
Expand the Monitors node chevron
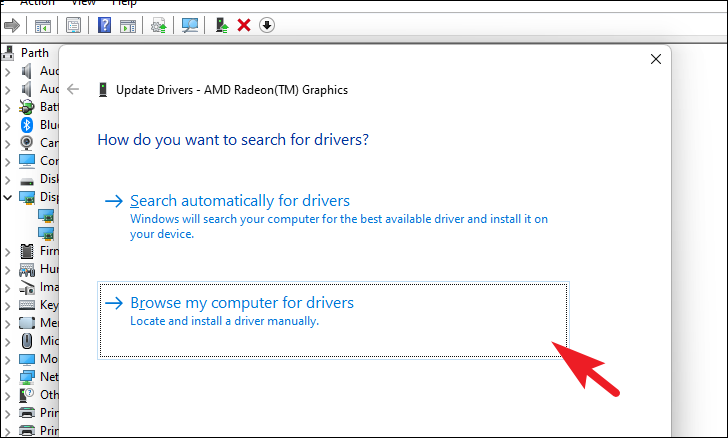tap(7, 360)
